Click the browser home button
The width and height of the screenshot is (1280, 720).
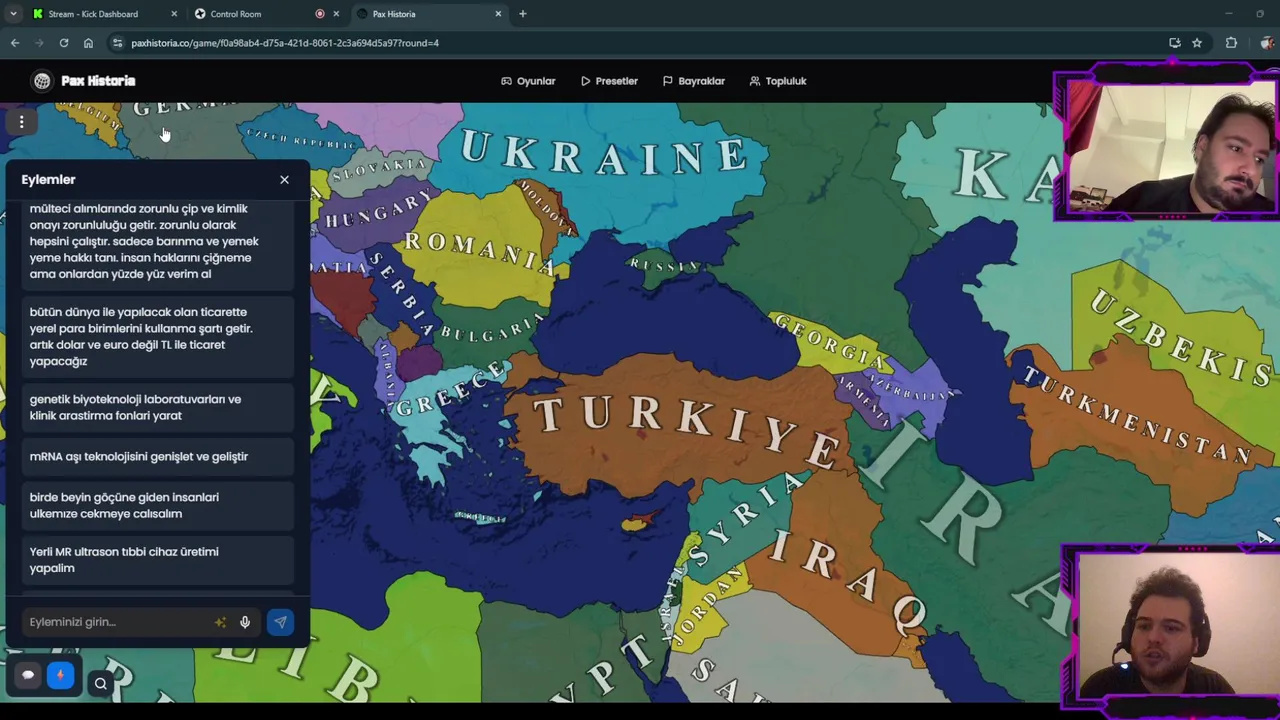click(x=88, y=43)
